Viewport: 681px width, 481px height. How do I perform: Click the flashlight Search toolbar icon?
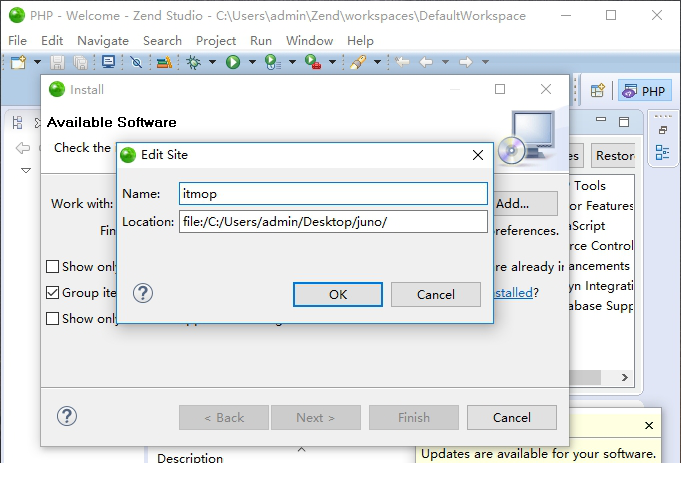point(358,62)
